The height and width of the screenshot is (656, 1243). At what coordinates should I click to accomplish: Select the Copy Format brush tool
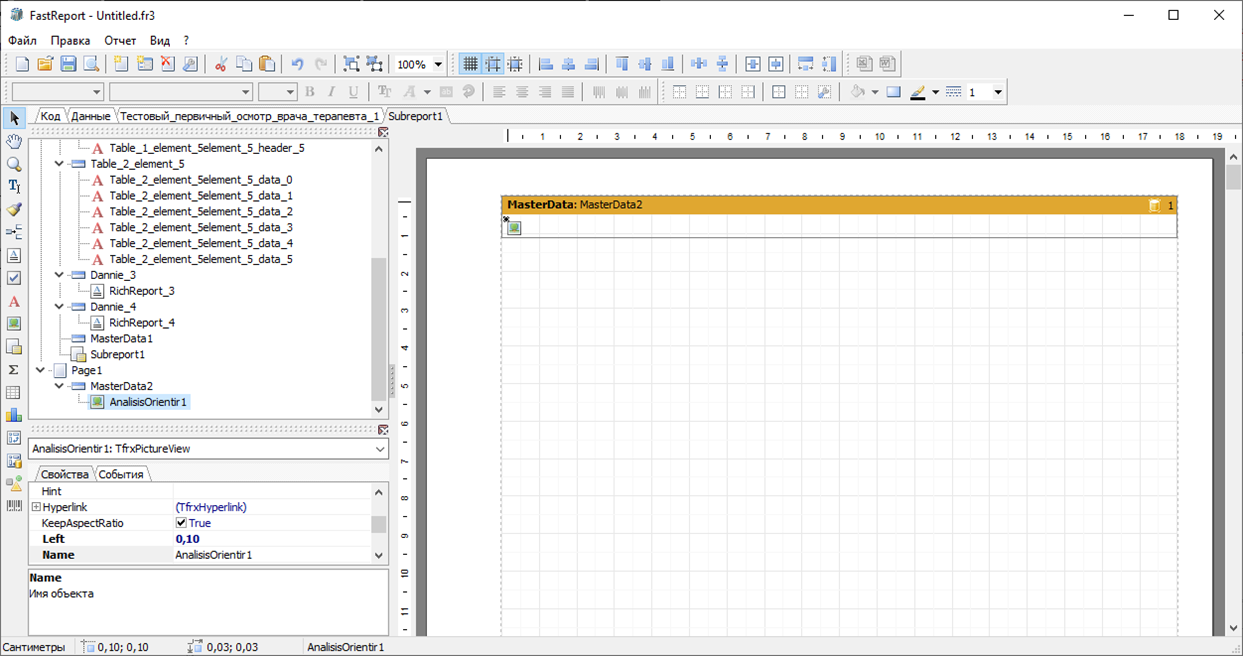pos(14,210)
